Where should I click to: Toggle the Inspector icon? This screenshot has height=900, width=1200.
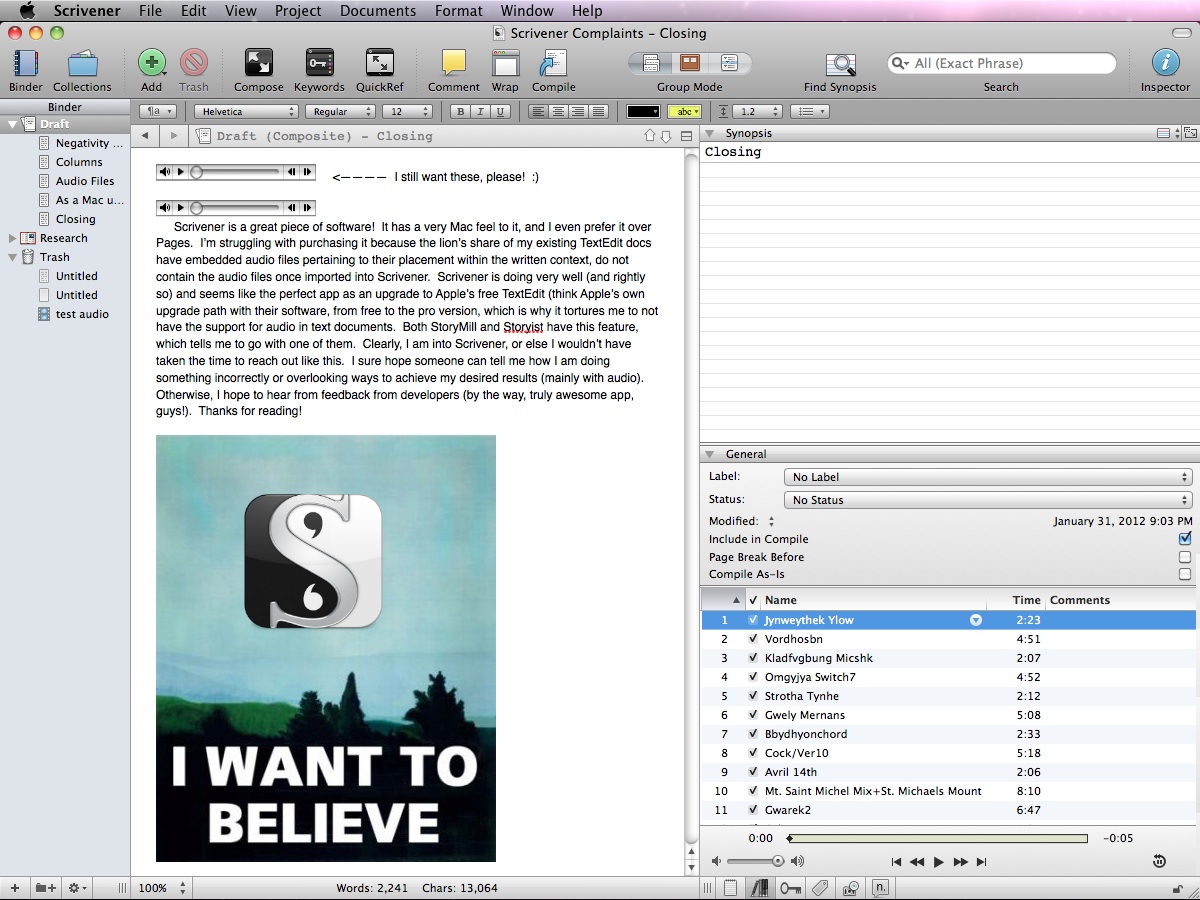[1165, 63]
